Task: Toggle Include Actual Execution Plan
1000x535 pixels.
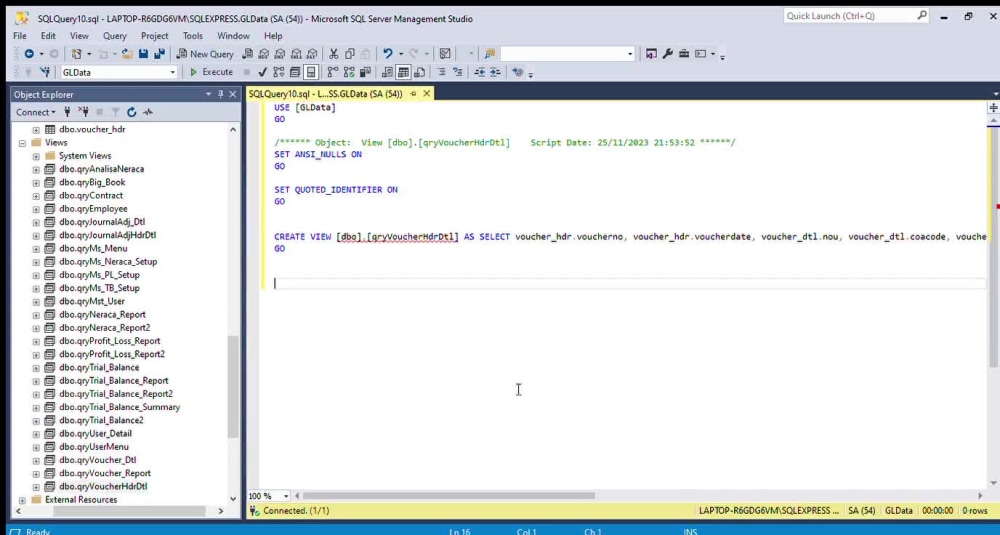Action: (x=333, y=72)
